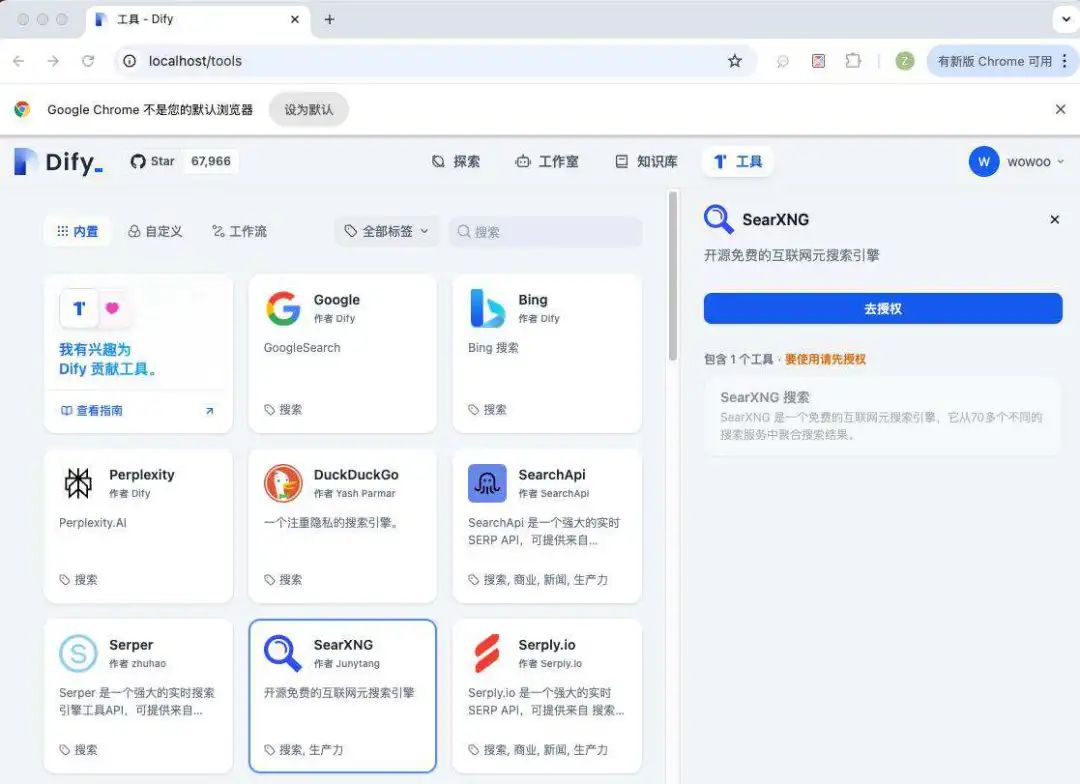Click the pink heart icon
Viewport: 1080px width, 784px height.
112,308
